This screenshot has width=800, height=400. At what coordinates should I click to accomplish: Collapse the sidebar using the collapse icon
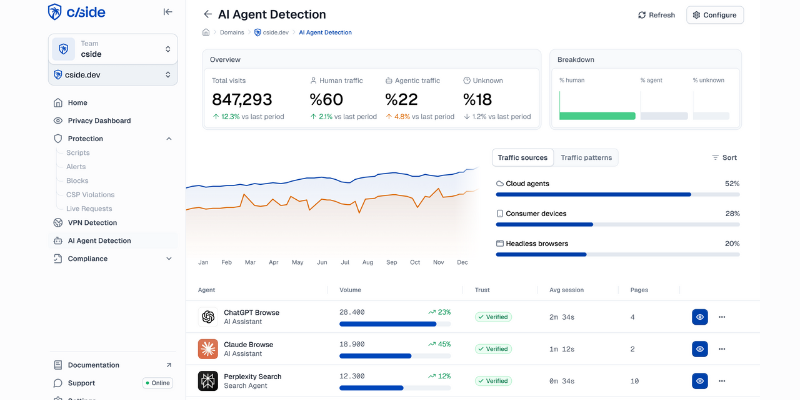pos(167,12)
